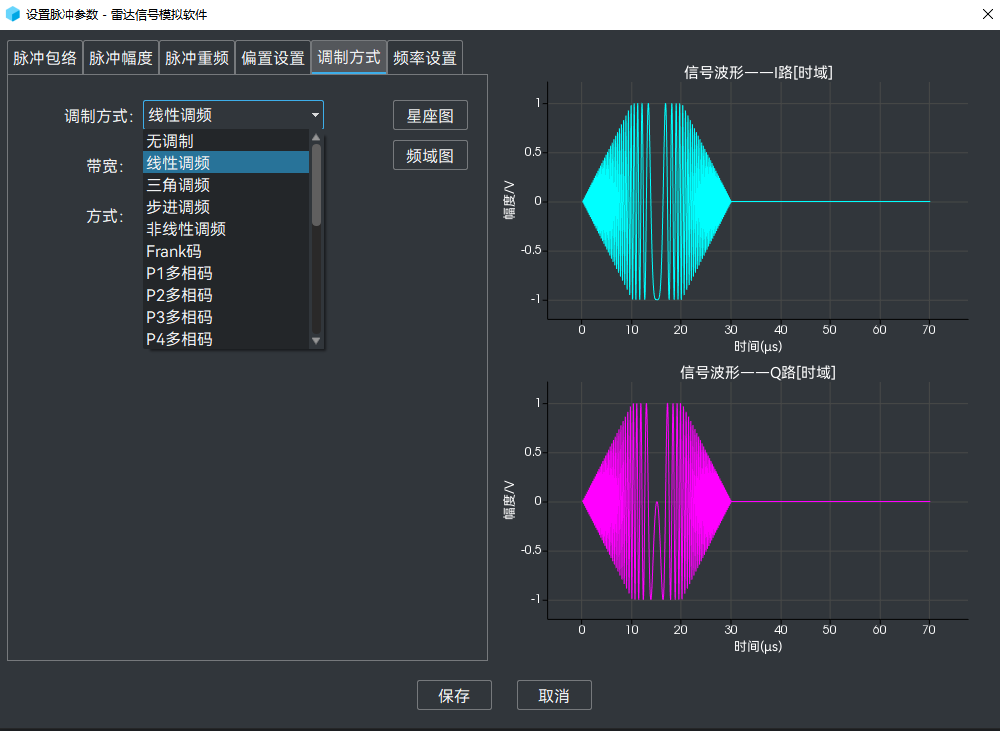Click 保存 to save pulse parameters

454,695
